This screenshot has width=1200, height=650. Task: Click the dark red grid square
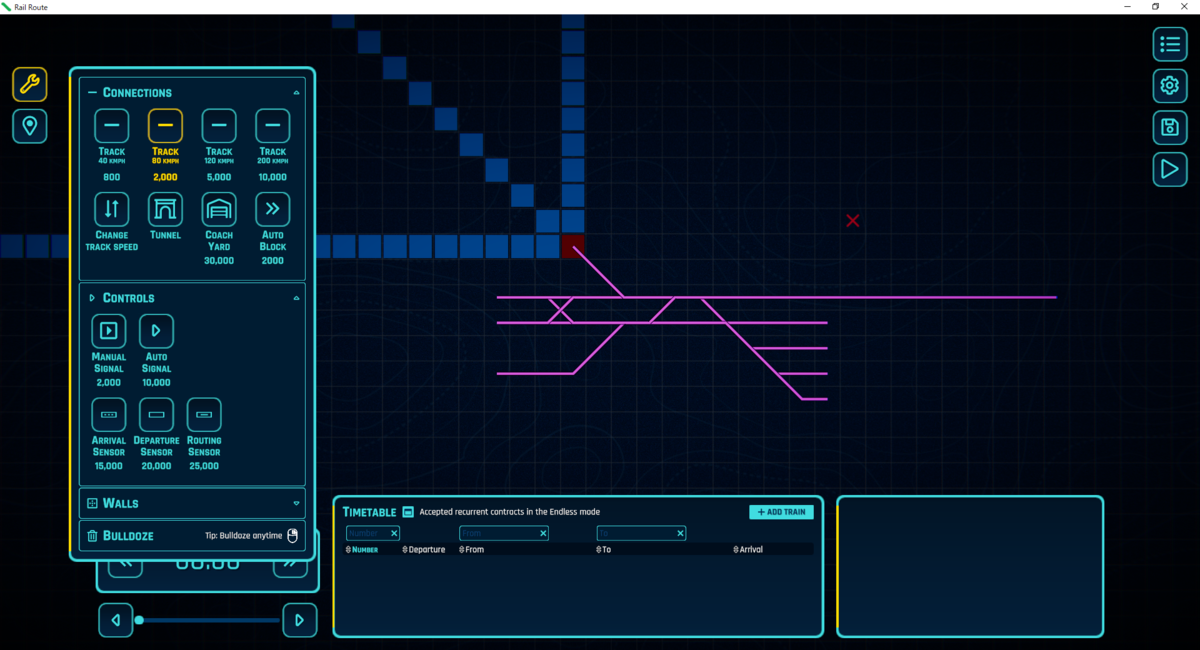[572, 246]
